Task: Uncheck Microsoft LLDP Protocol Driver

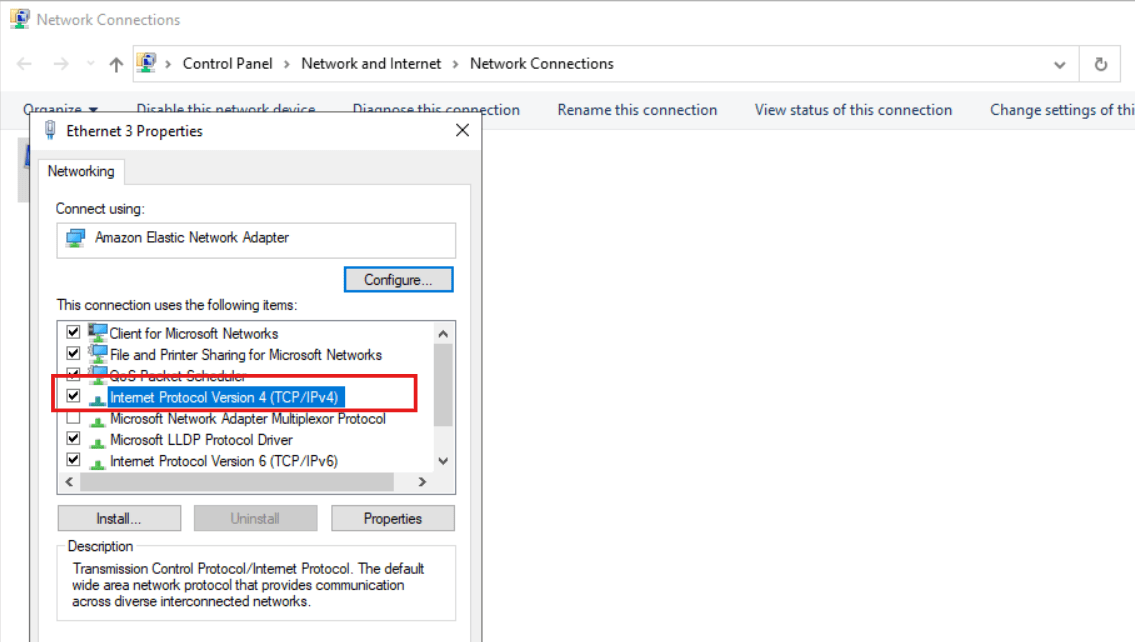Action: 73,439
